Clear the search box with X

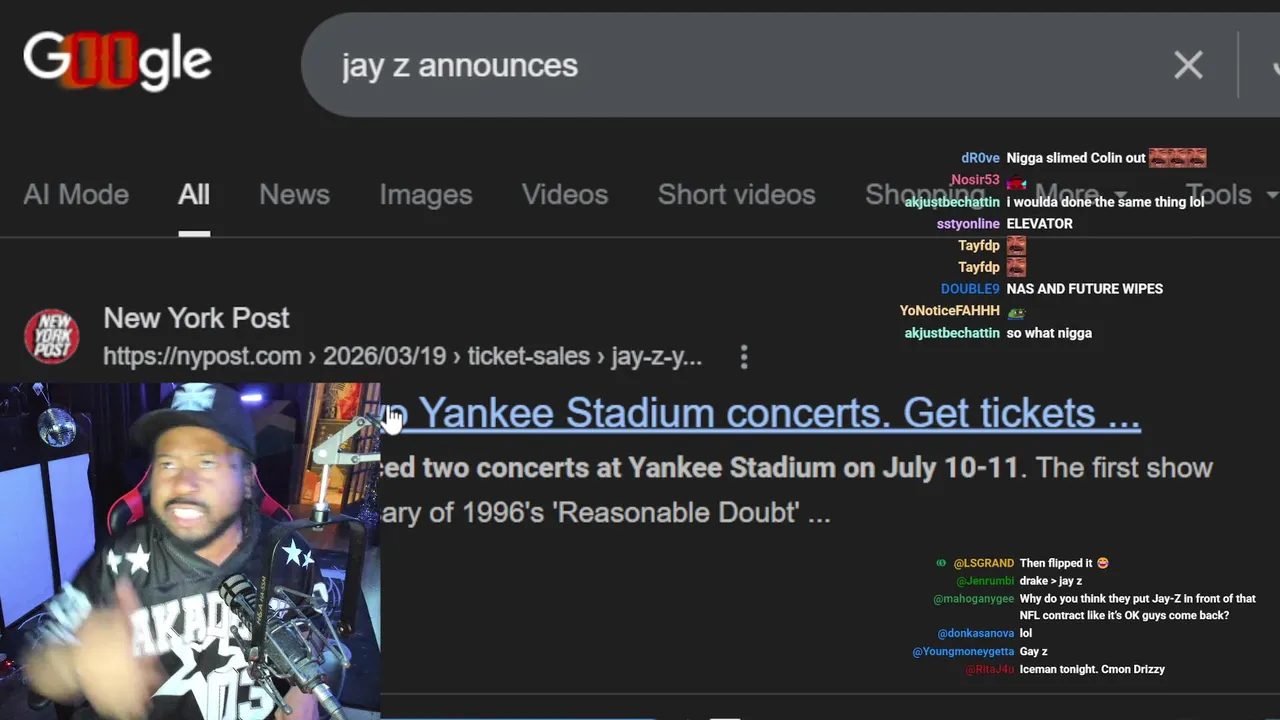tap(1188, 65)
